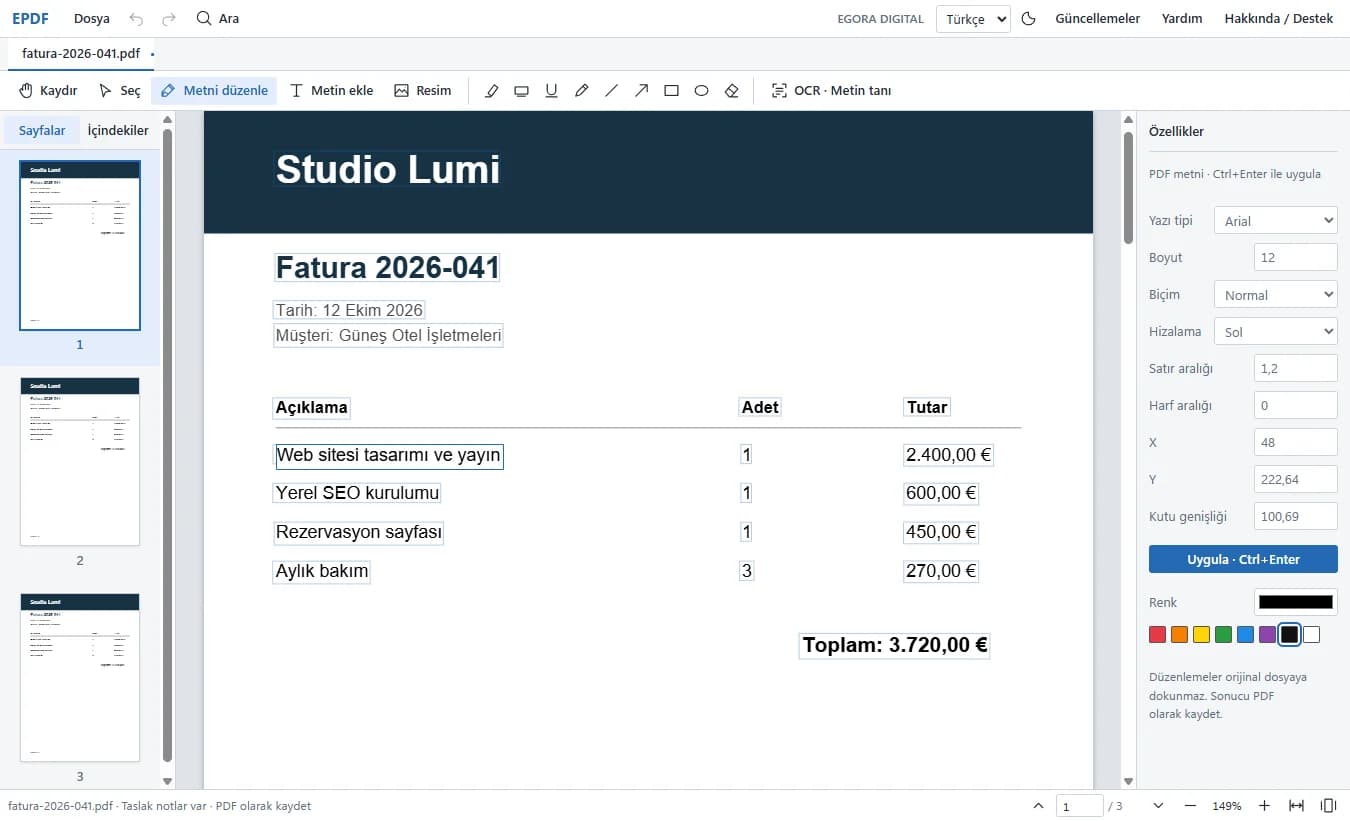This screenshot has width=1350, height=821.
Task: Select the arrow drawing tool
Action: pos(641,91)
